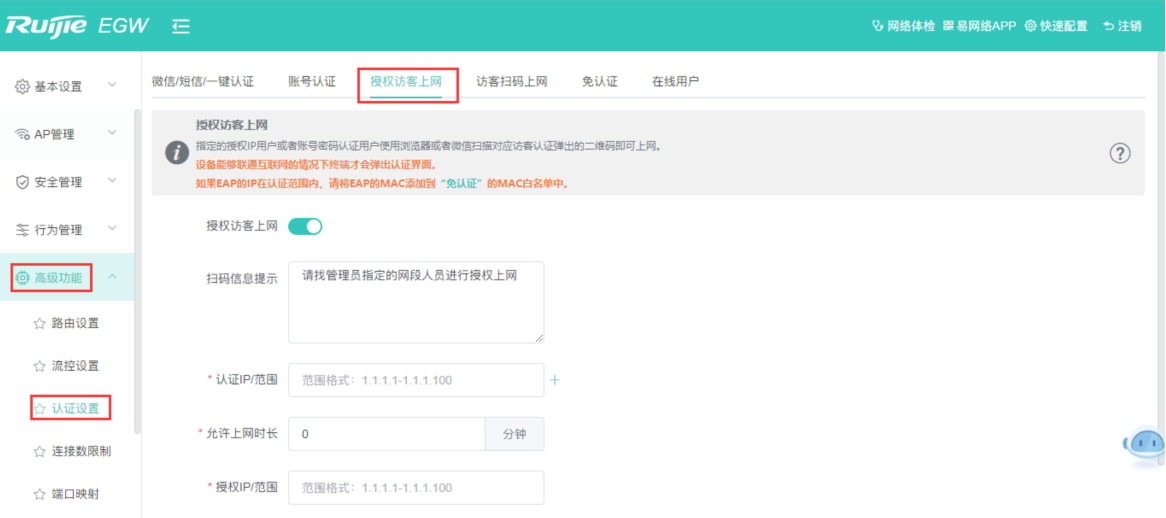The width and height of the screenshot is (1166, 518).
Task: Expand the AP管理 sidebar section
Action: tap(66, 134)
